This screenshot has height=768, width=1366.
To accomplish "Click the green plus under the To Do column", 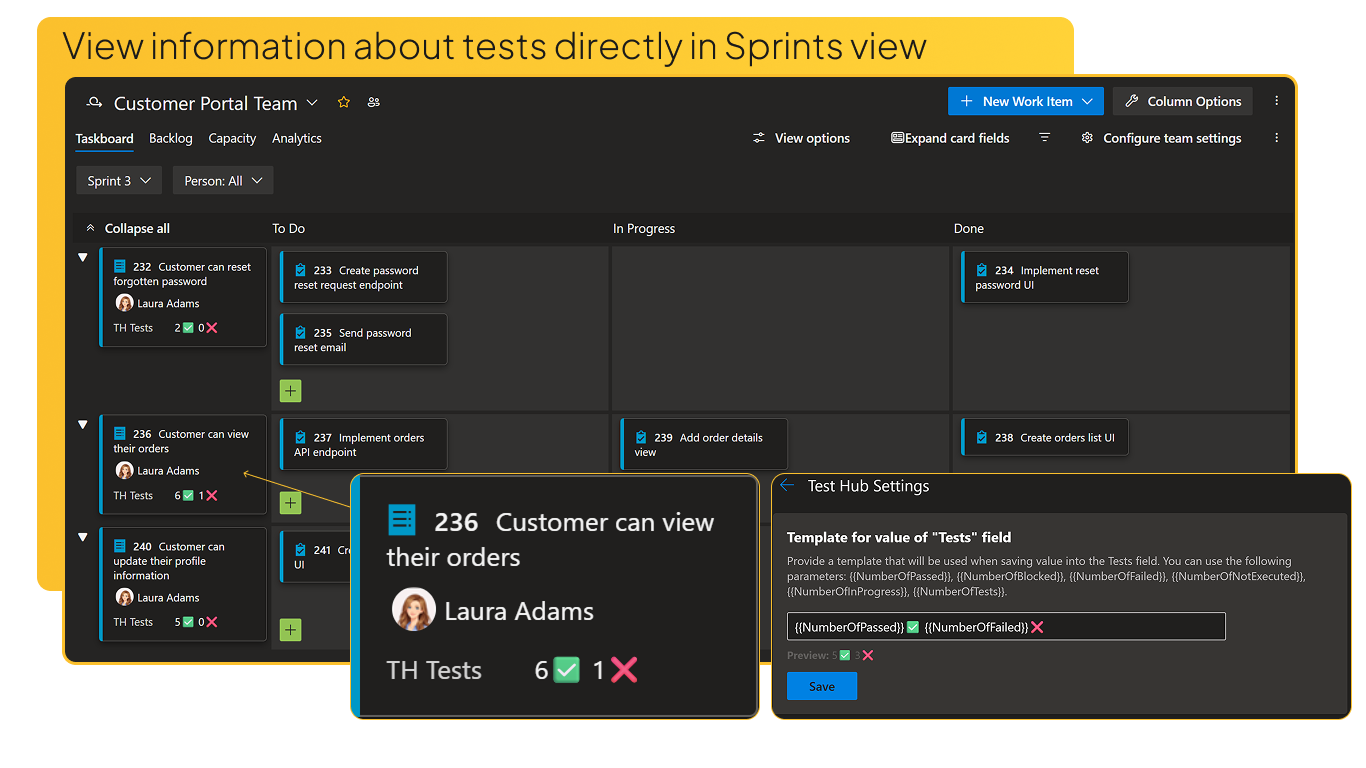I will [290, 390].
